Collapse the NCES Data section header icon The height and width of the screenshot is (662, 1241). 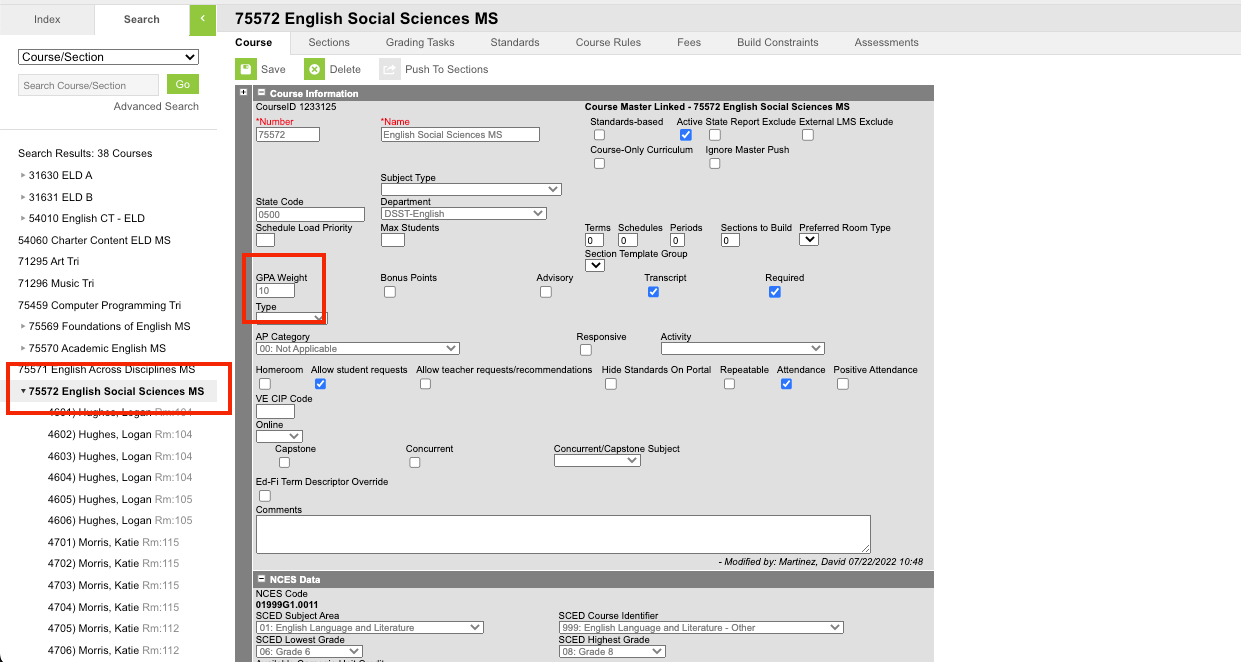click(262, 580)
